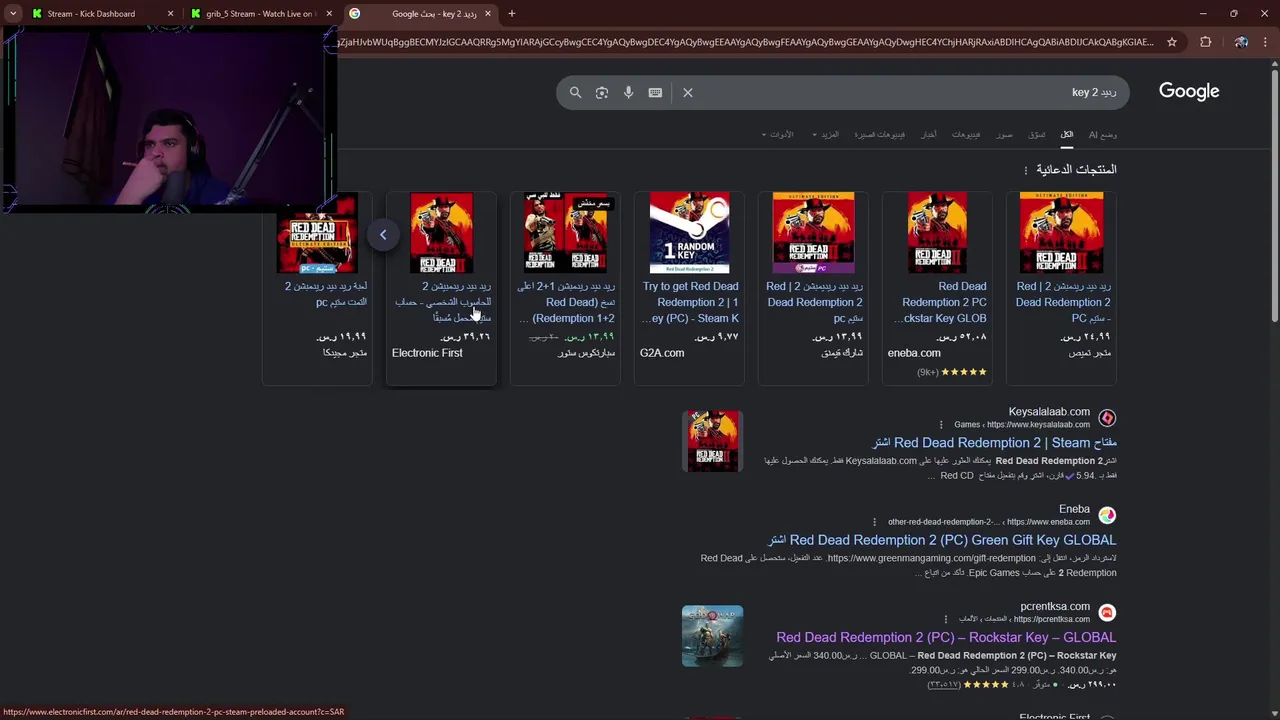
Task: Open the 13.99 priced Steam PC product
Action: pyautogui.click(x=813, y=287)
